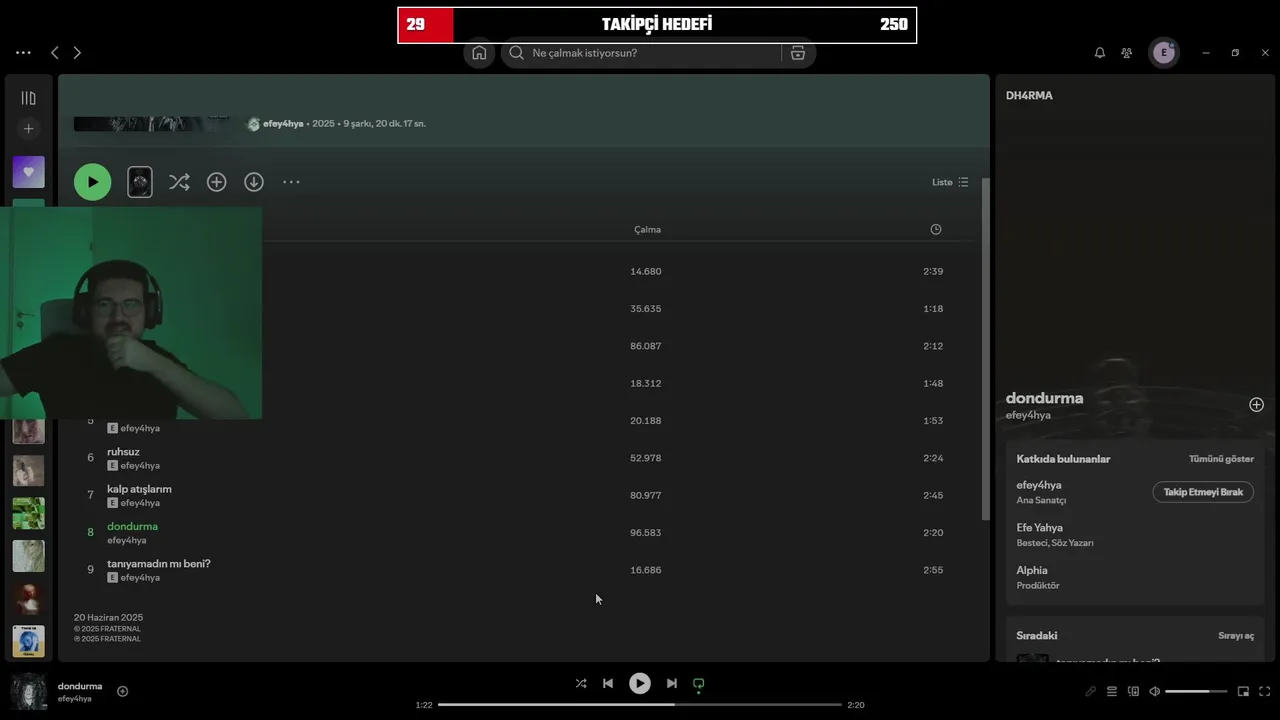Viewport: 1280px width, 720px height.
Task: Select the track 'kalp atışlarım'
Action: (139, 489)
